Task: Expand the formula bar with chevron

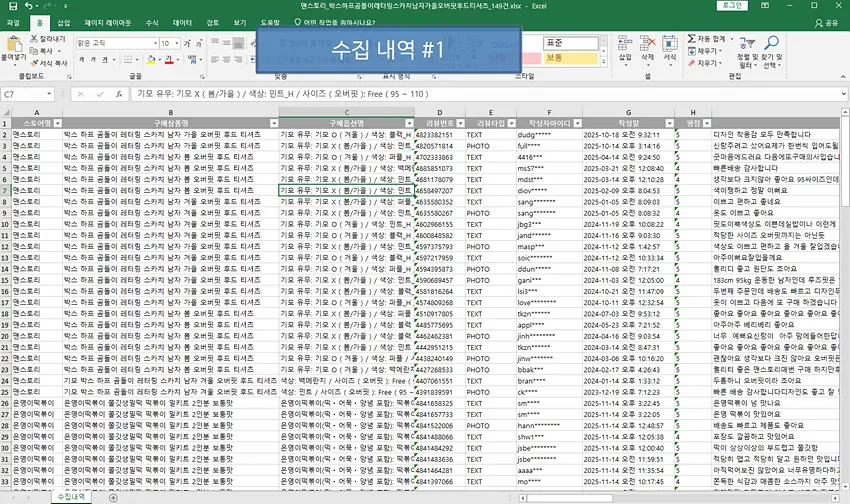Action: tap(843, 94)
